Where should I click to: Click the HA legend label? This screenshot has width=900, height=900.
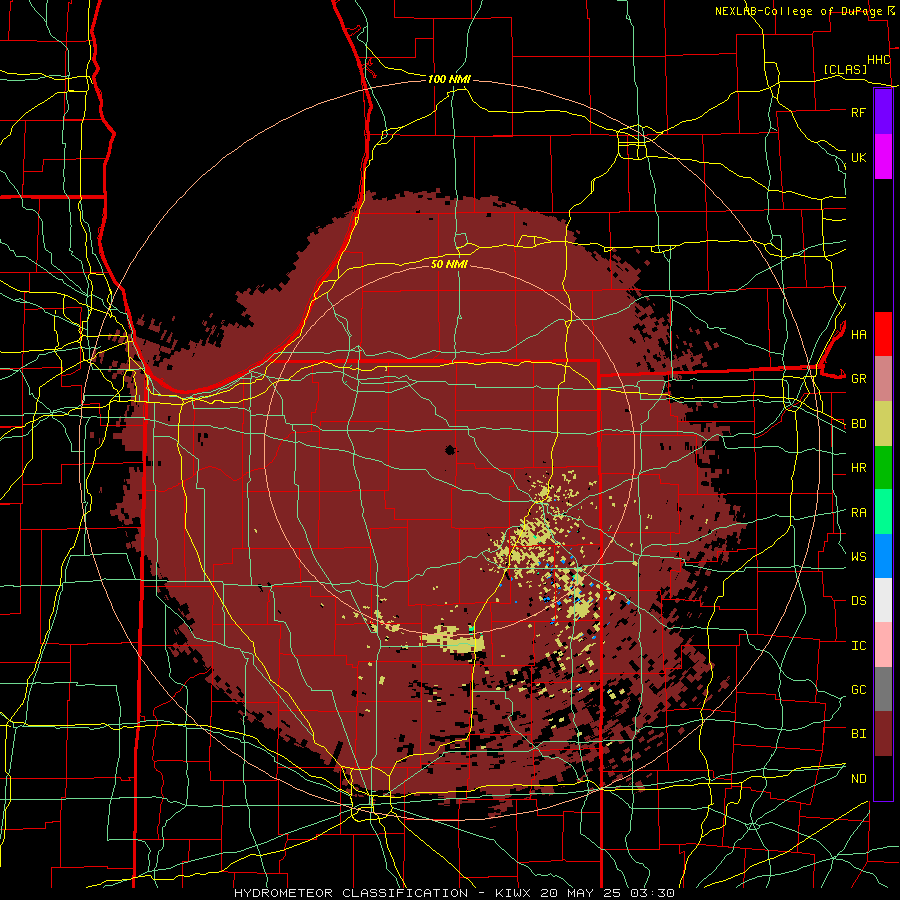pyautogui.click(x=858, y=335)
